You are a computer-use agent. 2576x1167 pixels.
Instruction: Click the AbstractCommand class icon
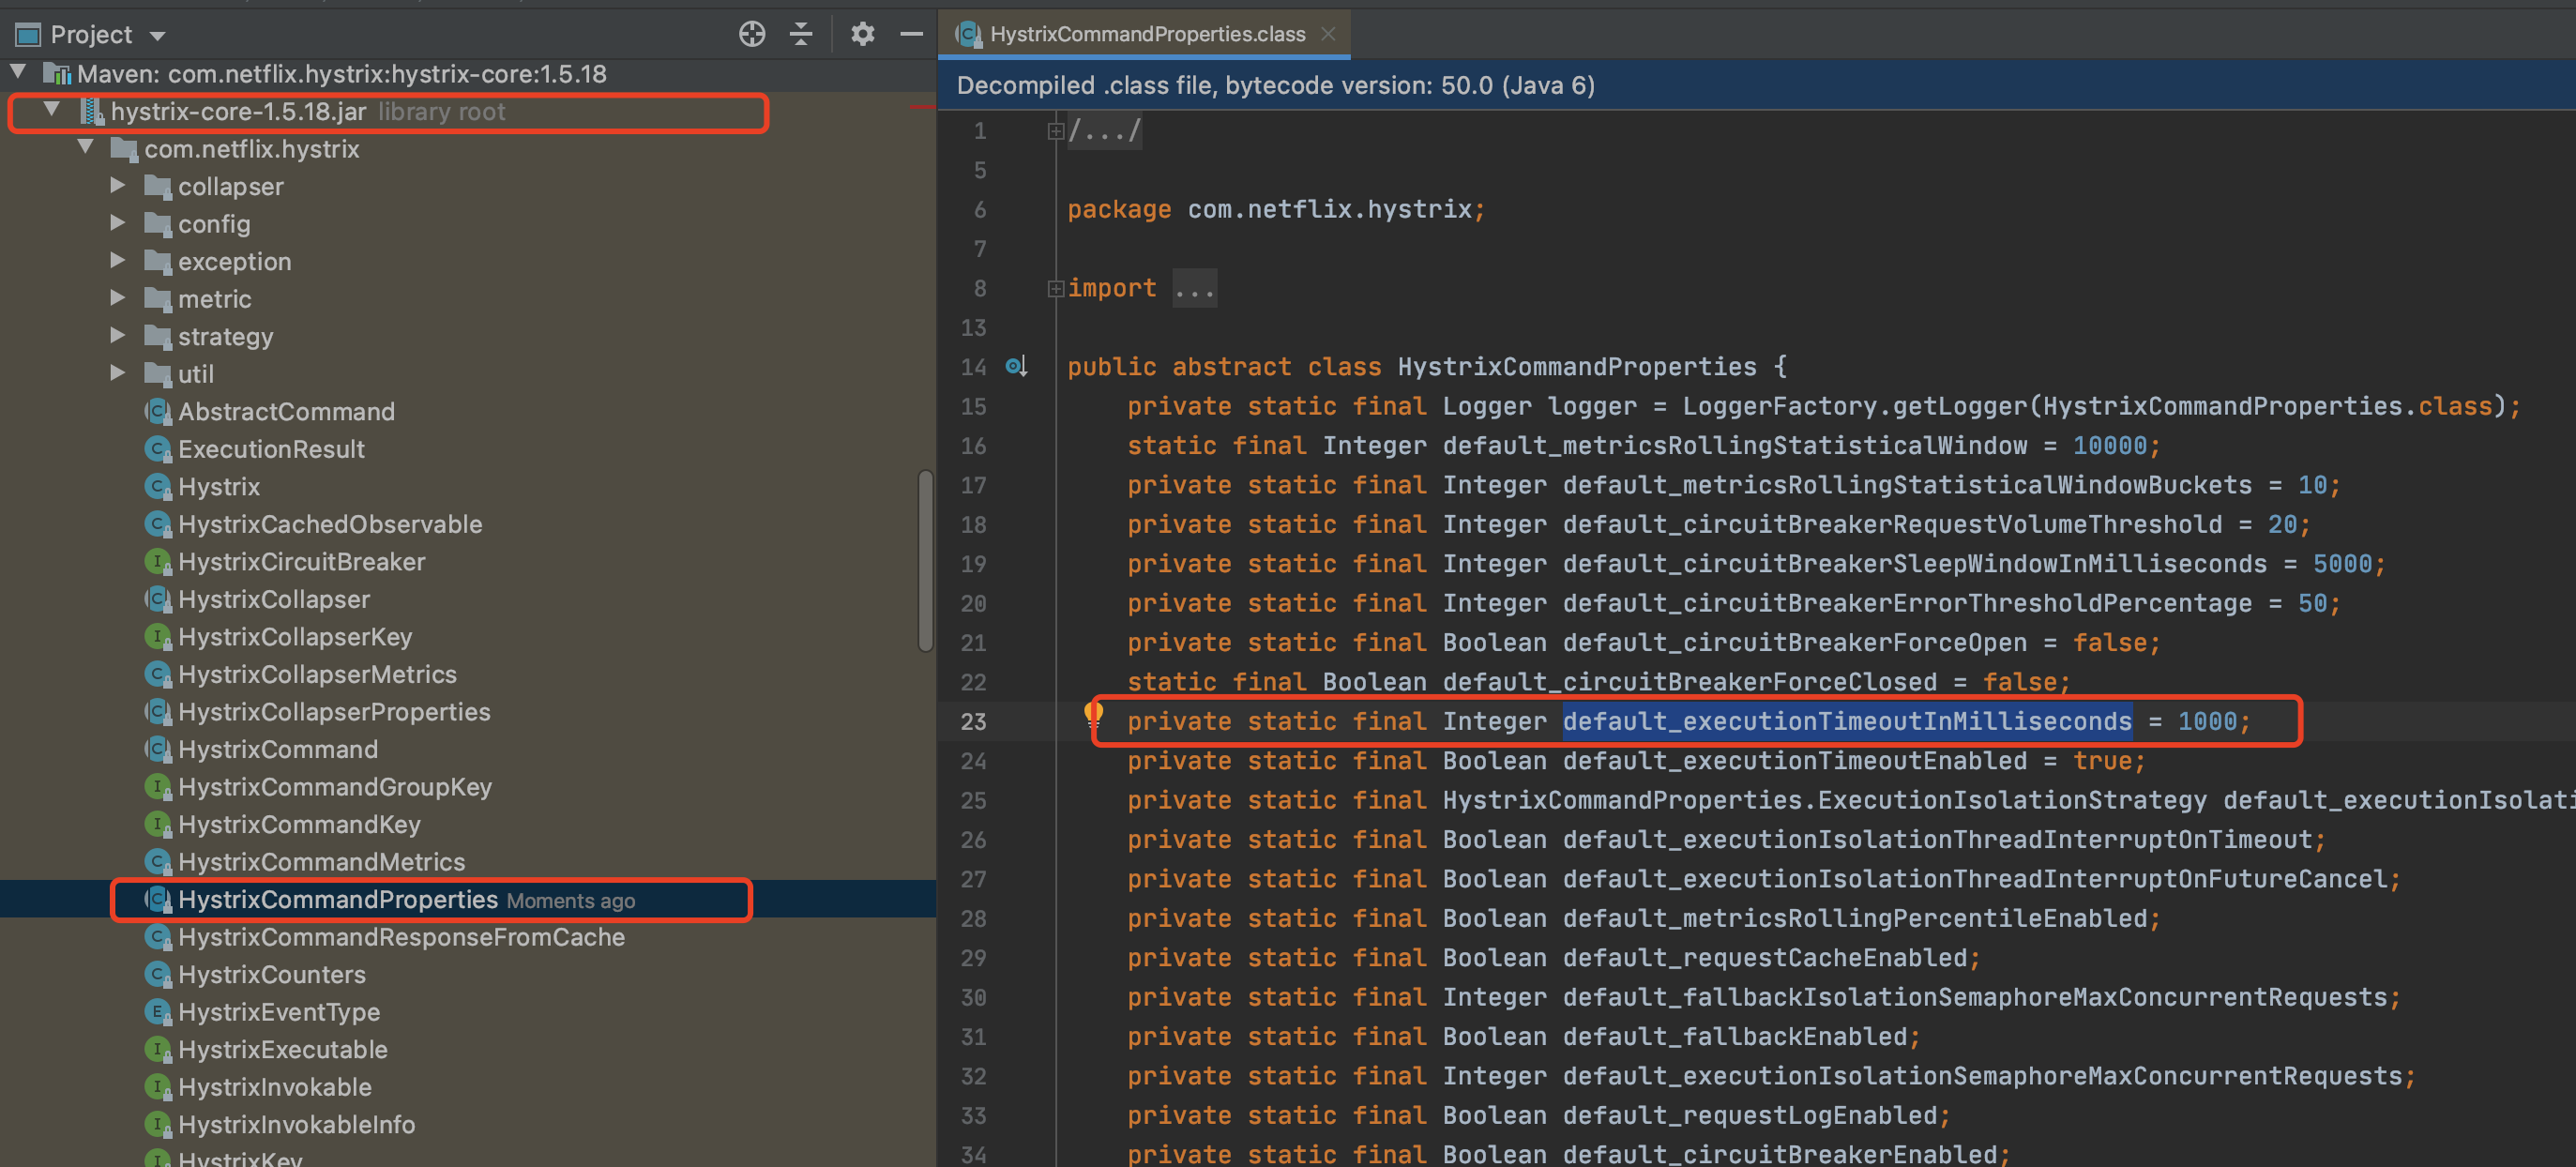(x=158, y=411)
